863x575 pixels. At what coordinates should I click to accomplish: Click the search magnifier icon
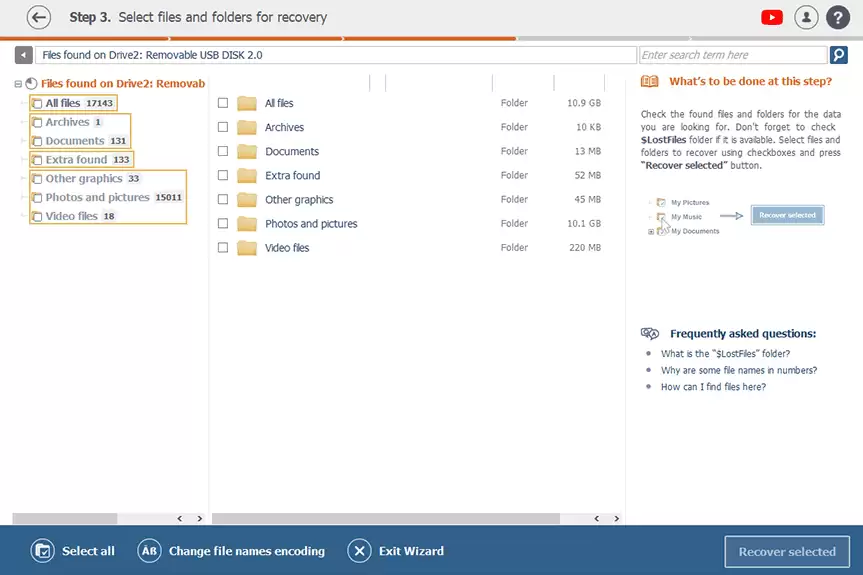(839, 55)
